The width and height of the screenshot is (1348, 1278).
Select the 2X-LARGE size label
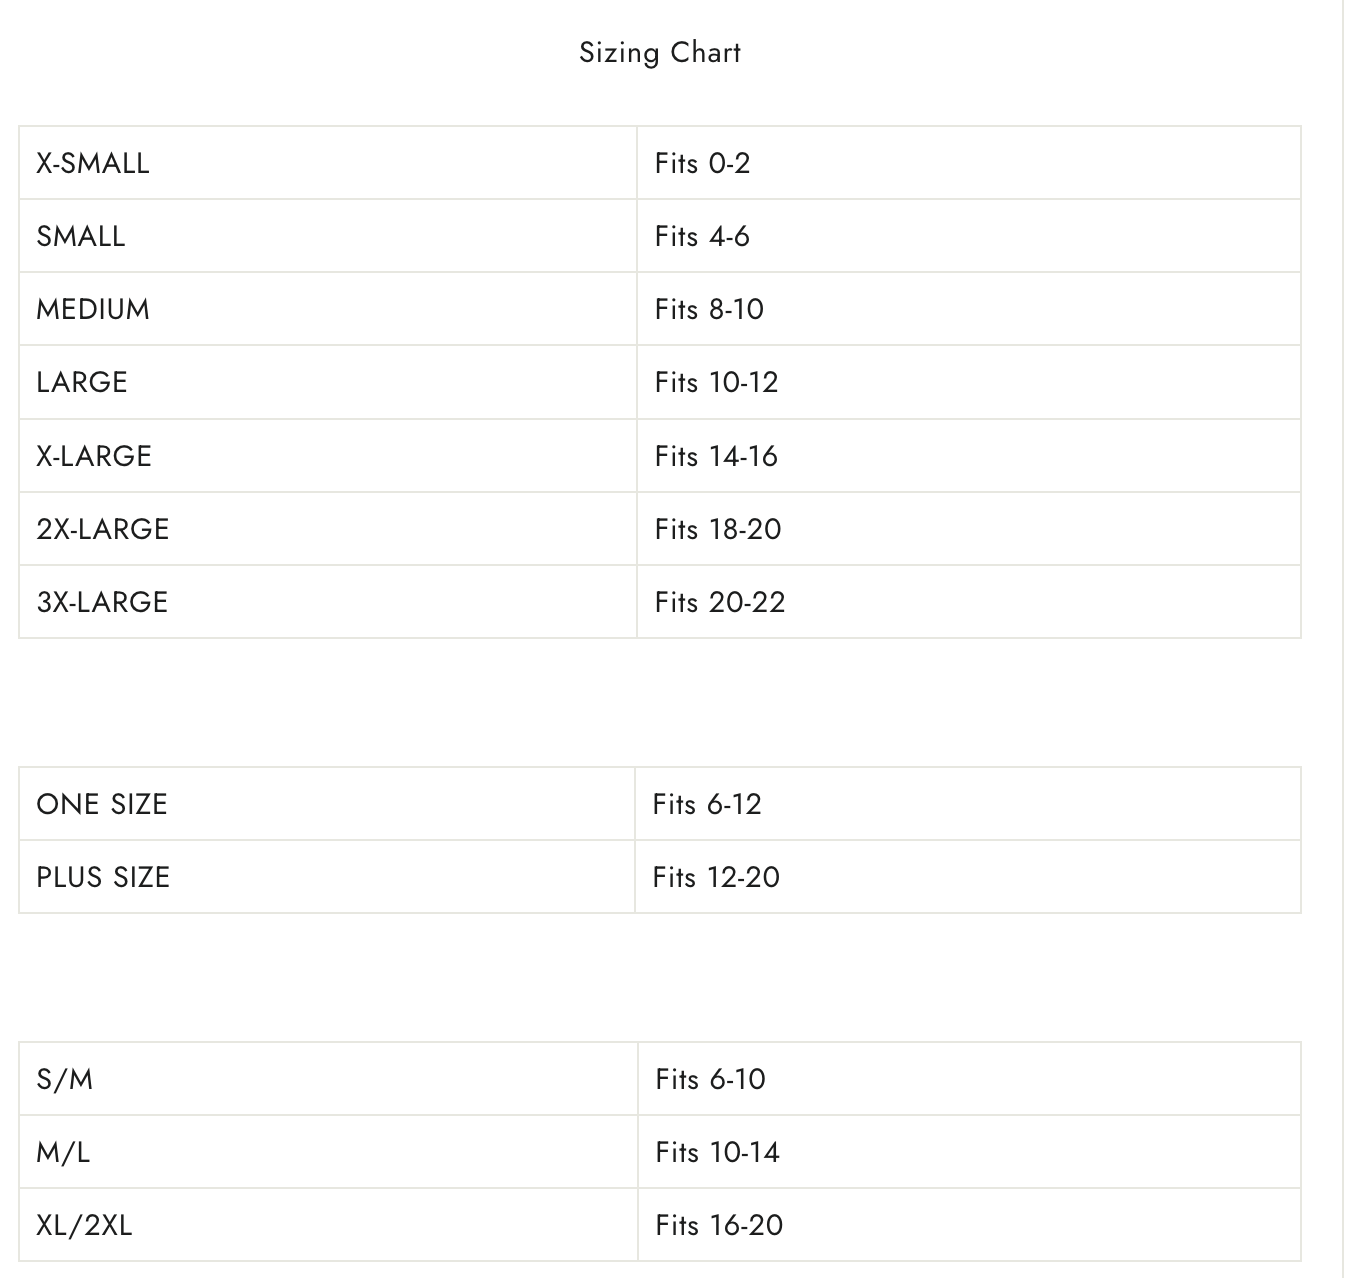pyautogui.click(x=103, y=529)
